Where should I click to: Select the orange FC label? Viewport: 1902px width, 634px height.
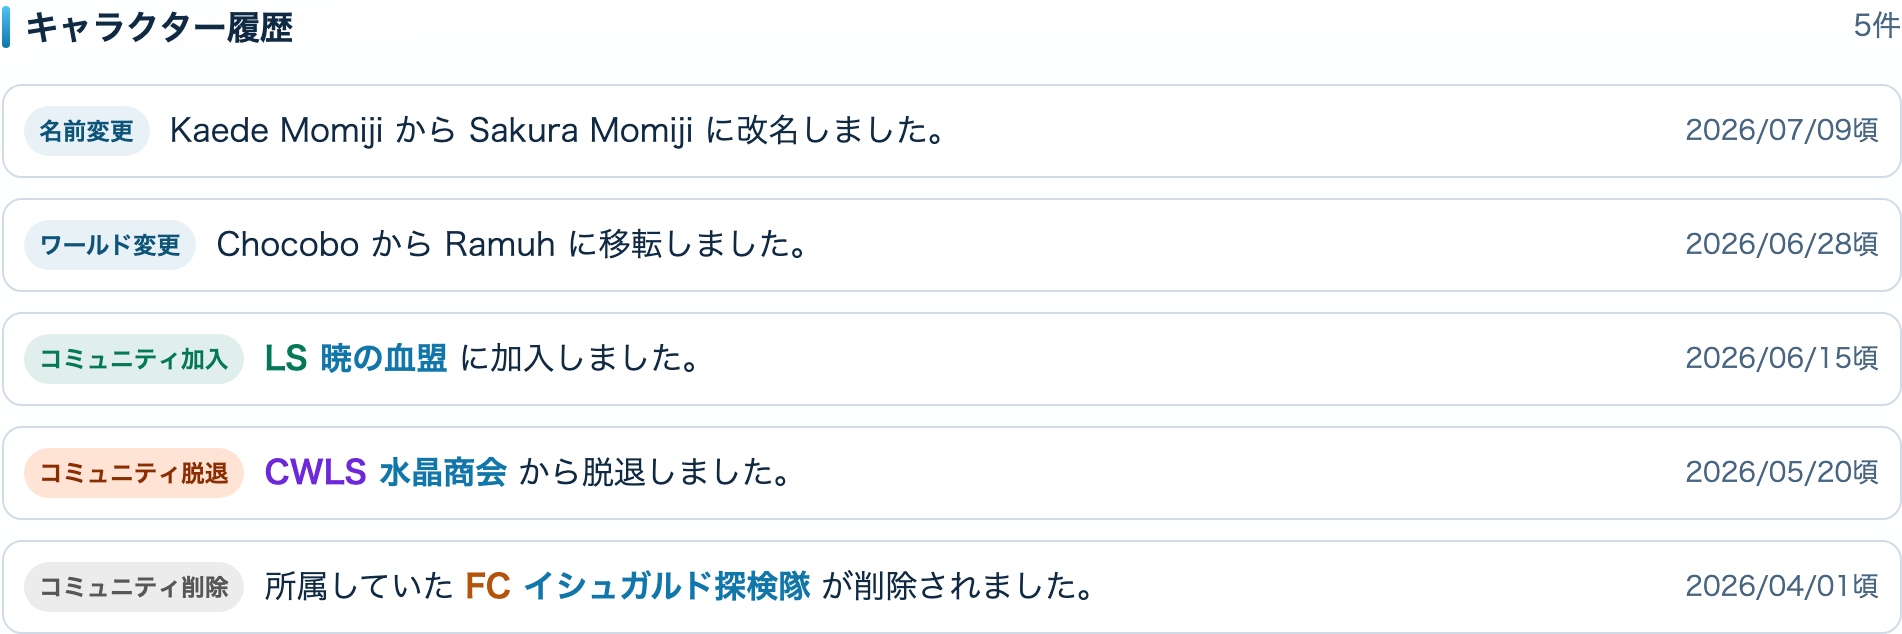click(488, 586)
